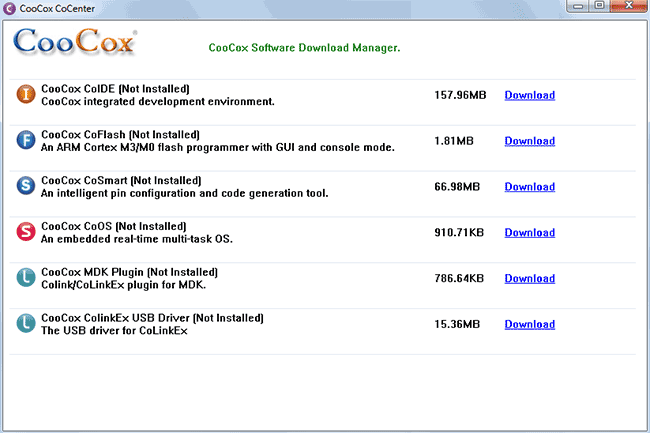Download the CooCox MDK Plugin
This screenshot has height=433, width=650.
[529, 279]
